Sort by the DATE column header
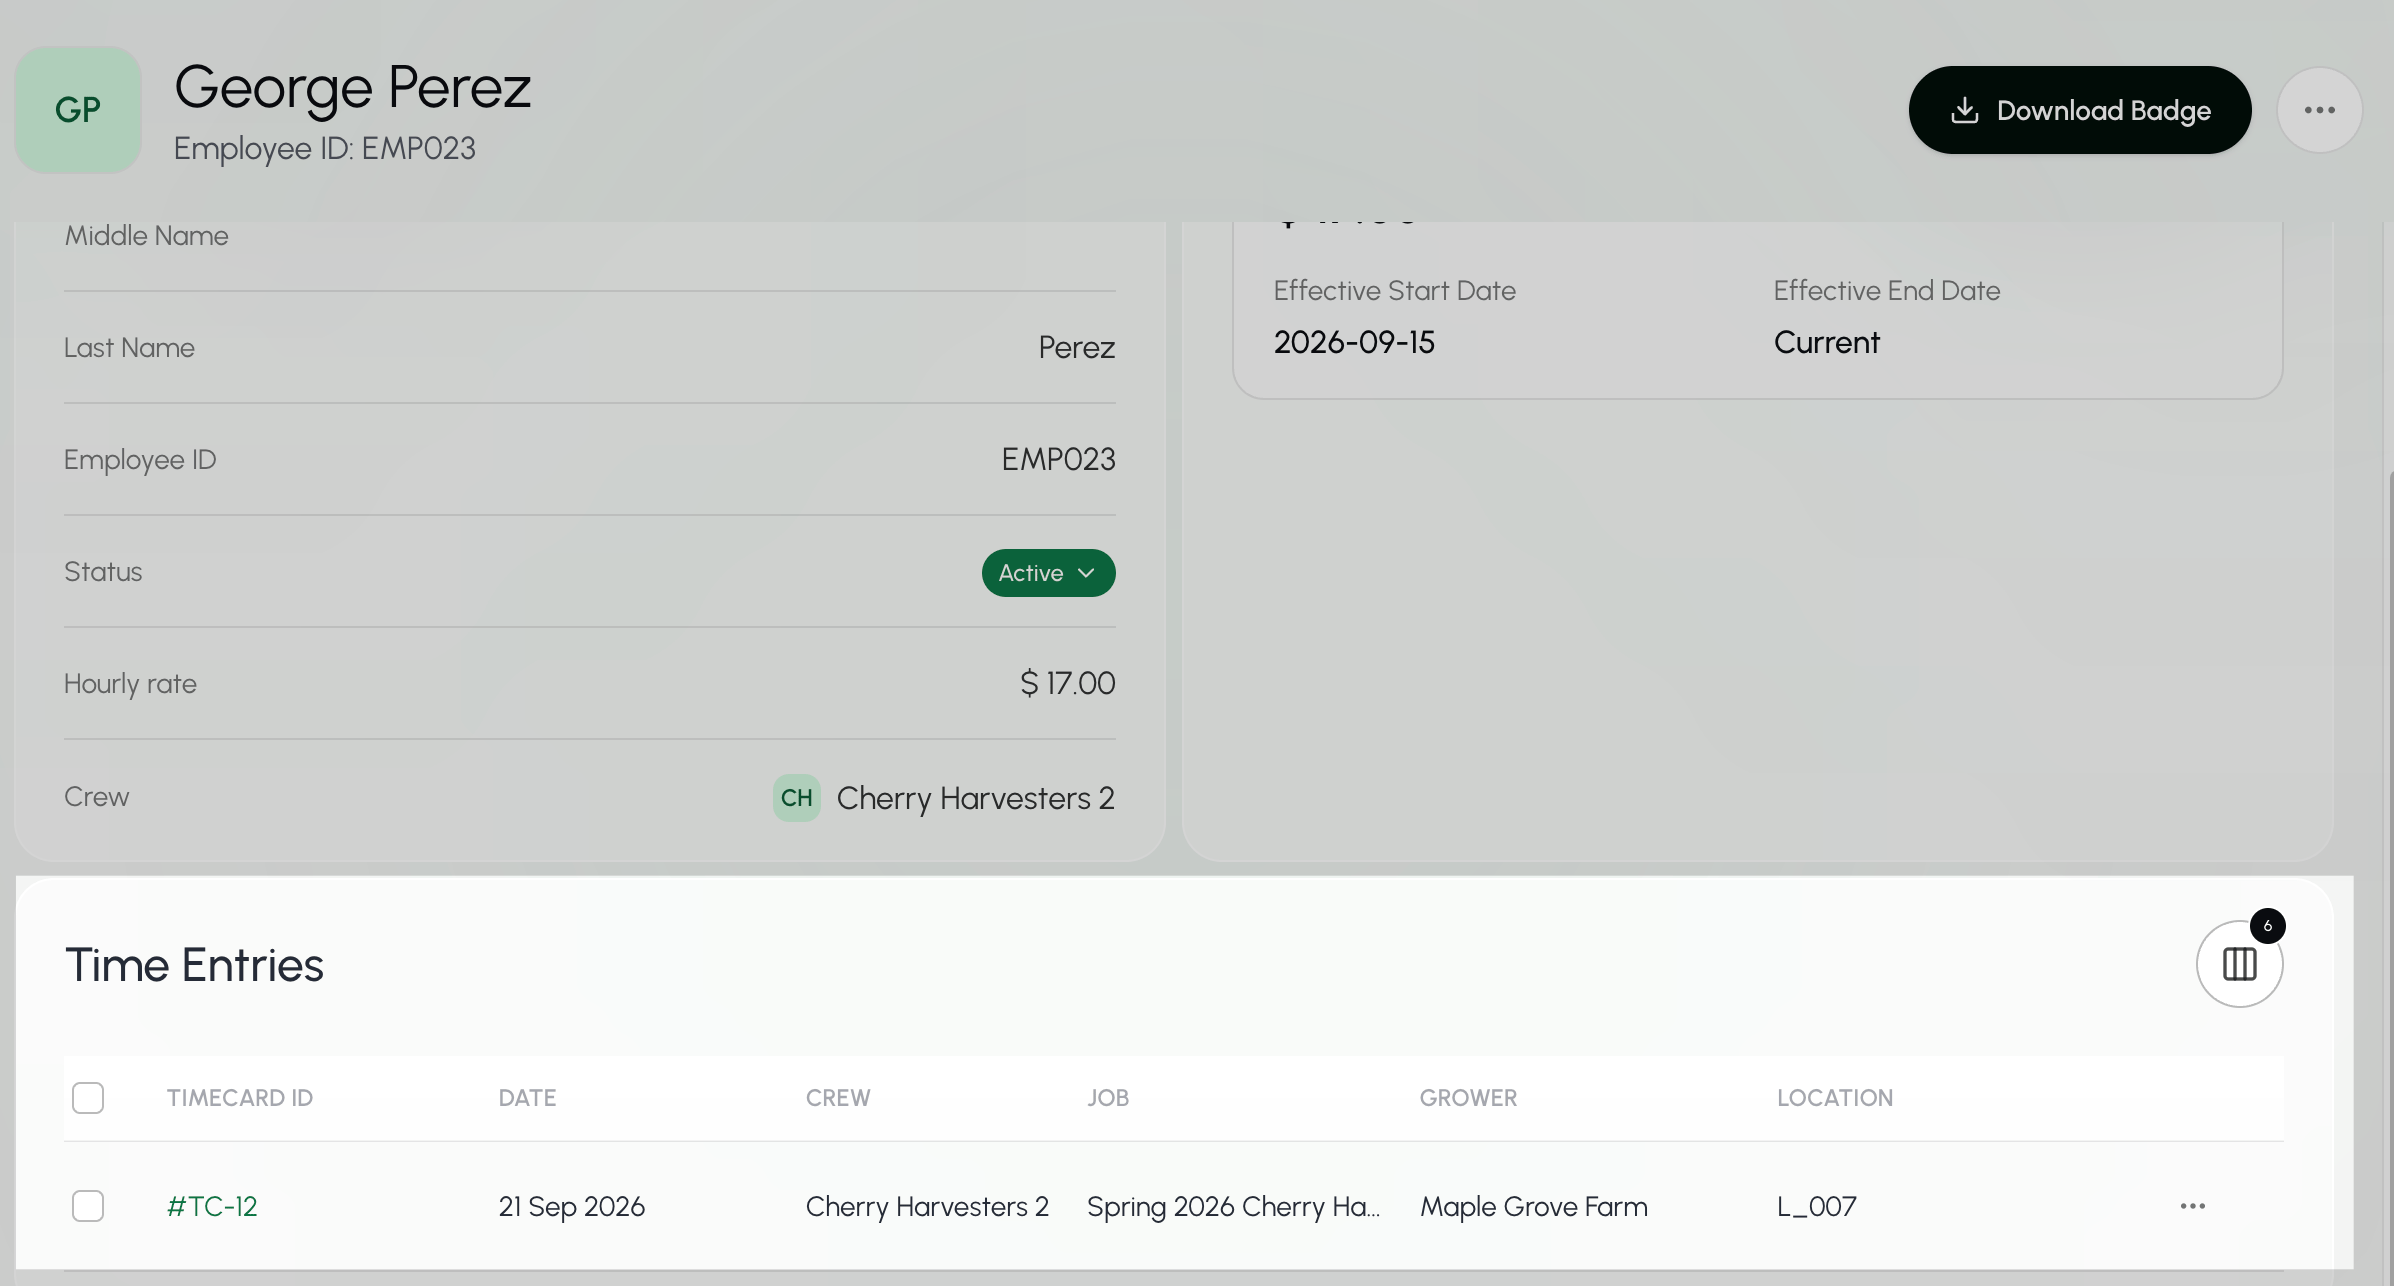Image resolution: width=2394 pixels, height=1286 pixels. pyautogui.click(x=527, y=1098)
